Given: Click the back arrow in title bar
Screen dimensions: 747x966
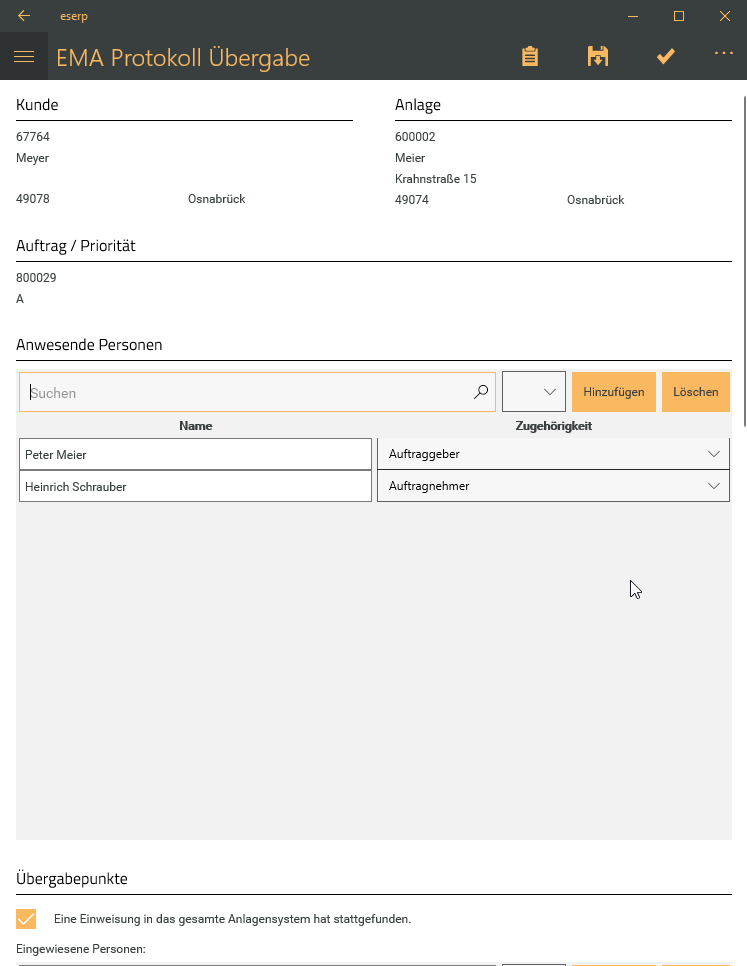Looking at the screenshot, I should 24,16.
